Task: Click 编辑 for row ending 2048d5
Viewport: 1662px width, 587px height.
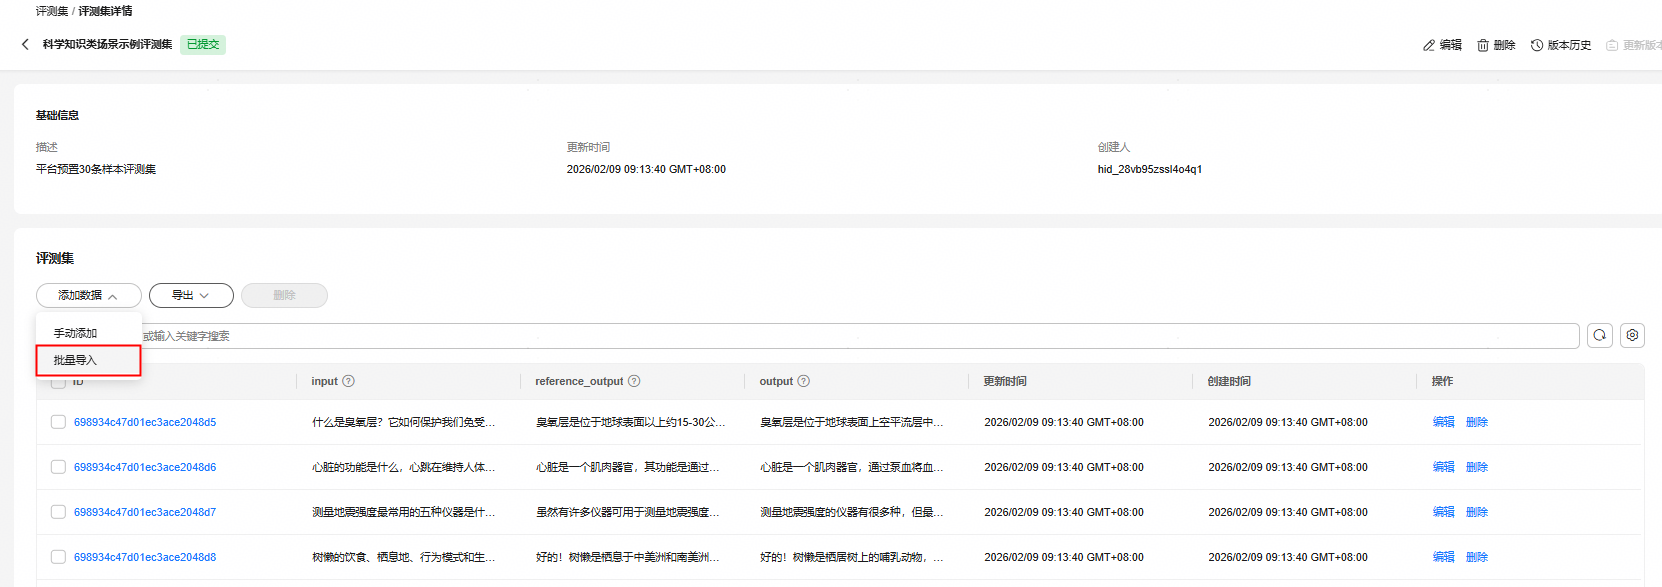Action: [x=1443, y=422]
